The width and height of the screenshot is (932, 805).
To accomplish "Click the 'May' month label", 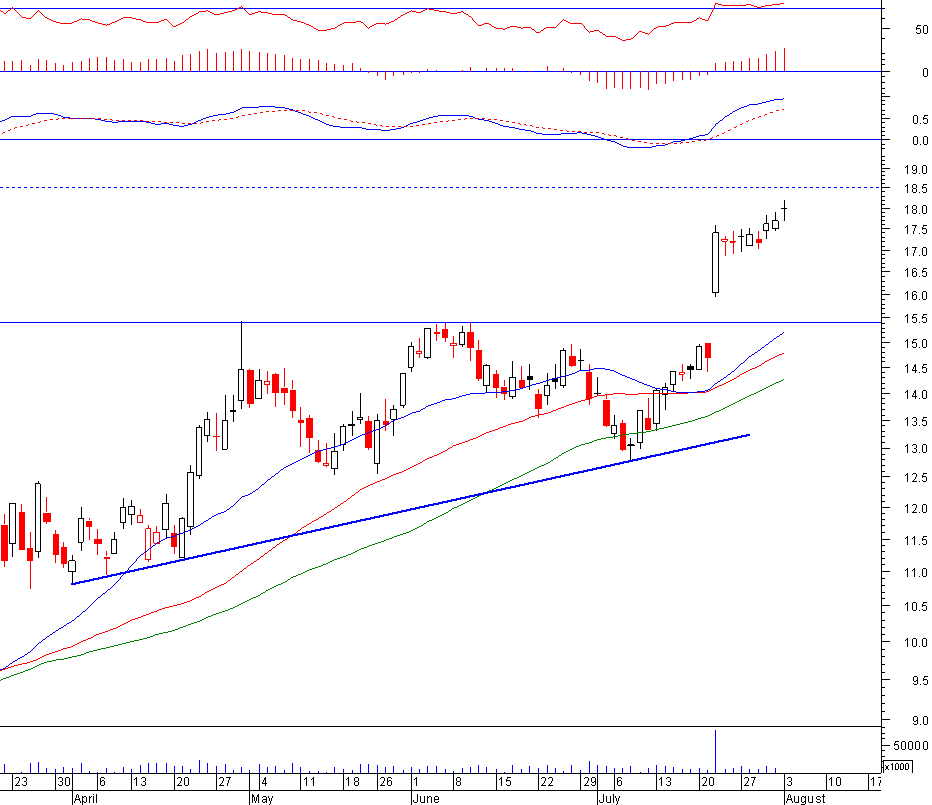I will [x=262, y=798].
